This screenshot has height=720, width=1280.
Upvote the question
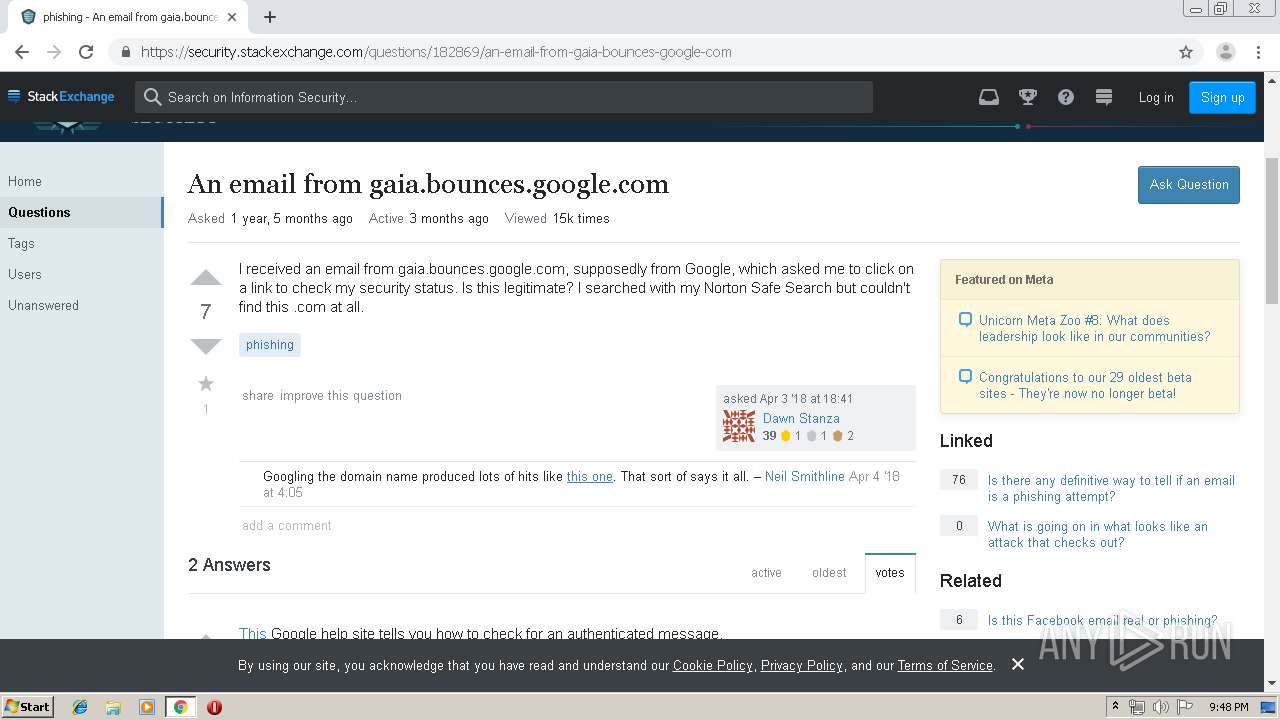tap(205, 278)
